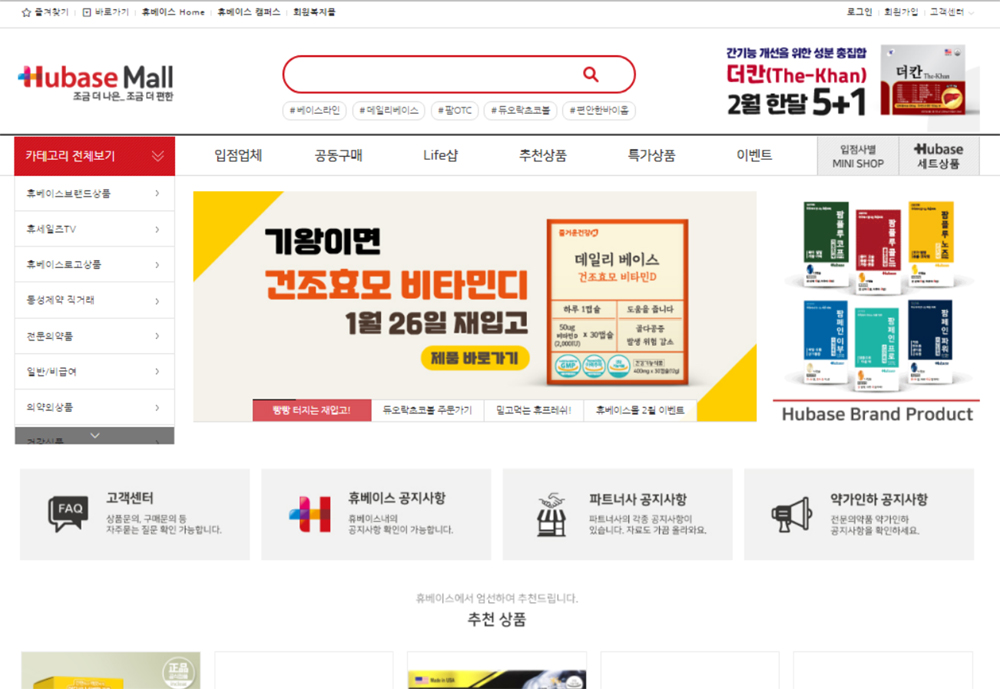Viewport: 1000px width, 689px height.
Task: Open the Hubase Mall logo homepage
Action: tap(96, 82)
